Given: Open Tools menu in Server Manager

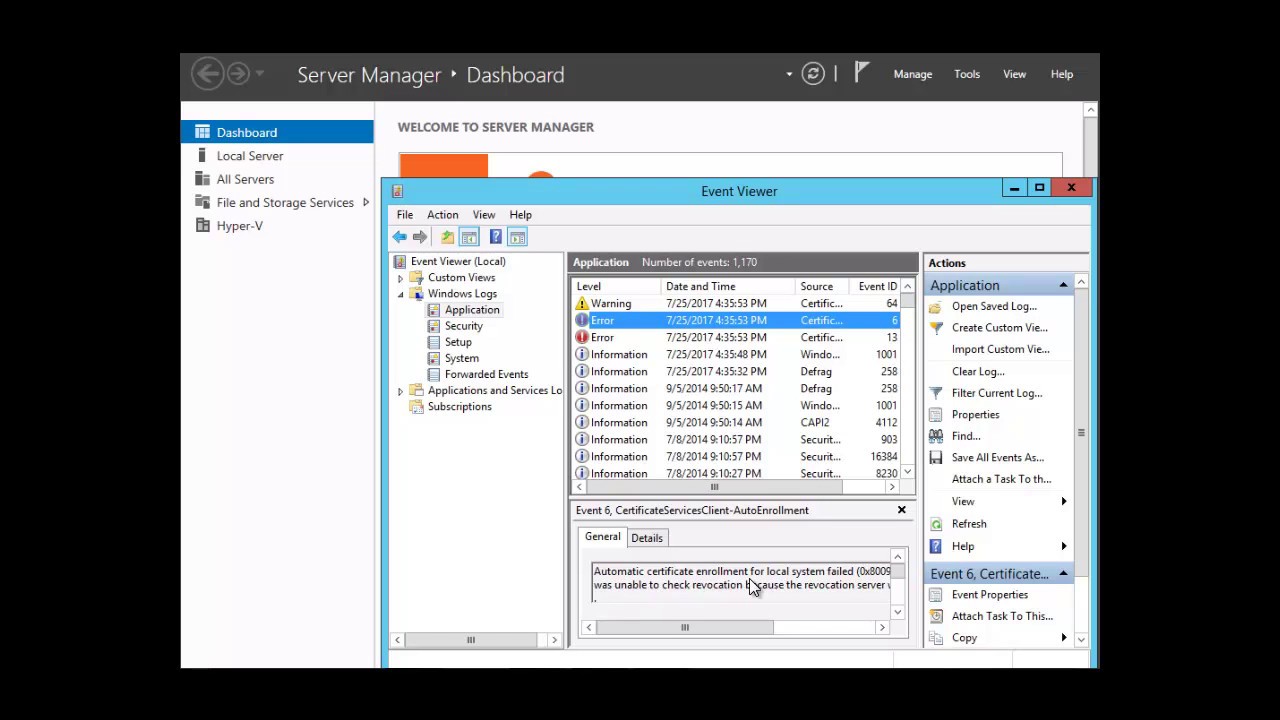Looking at the screenshot, I should click(967, 74).
